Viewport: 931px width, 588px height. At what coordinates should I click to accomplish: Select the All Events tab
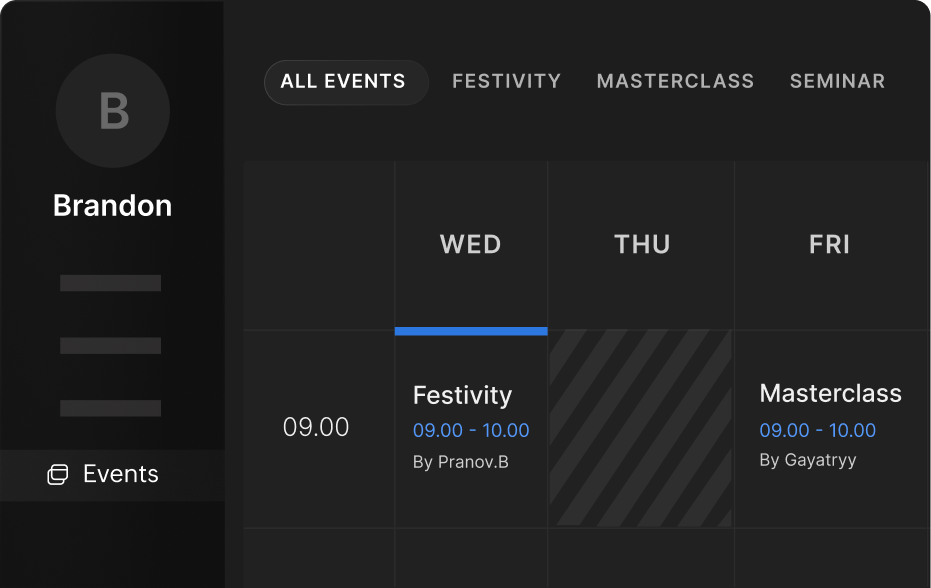344,82
